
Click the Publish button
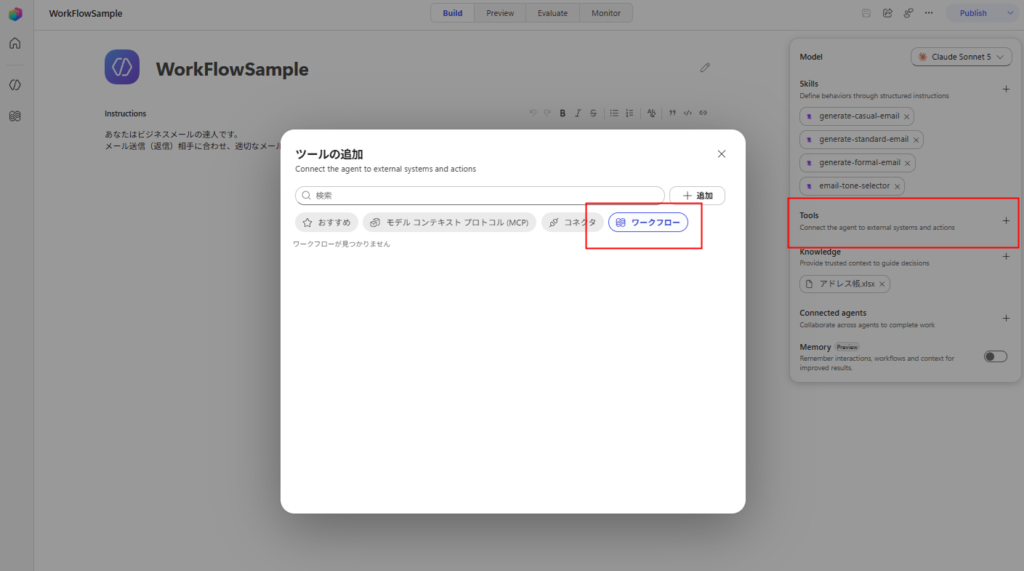point(973,13)
